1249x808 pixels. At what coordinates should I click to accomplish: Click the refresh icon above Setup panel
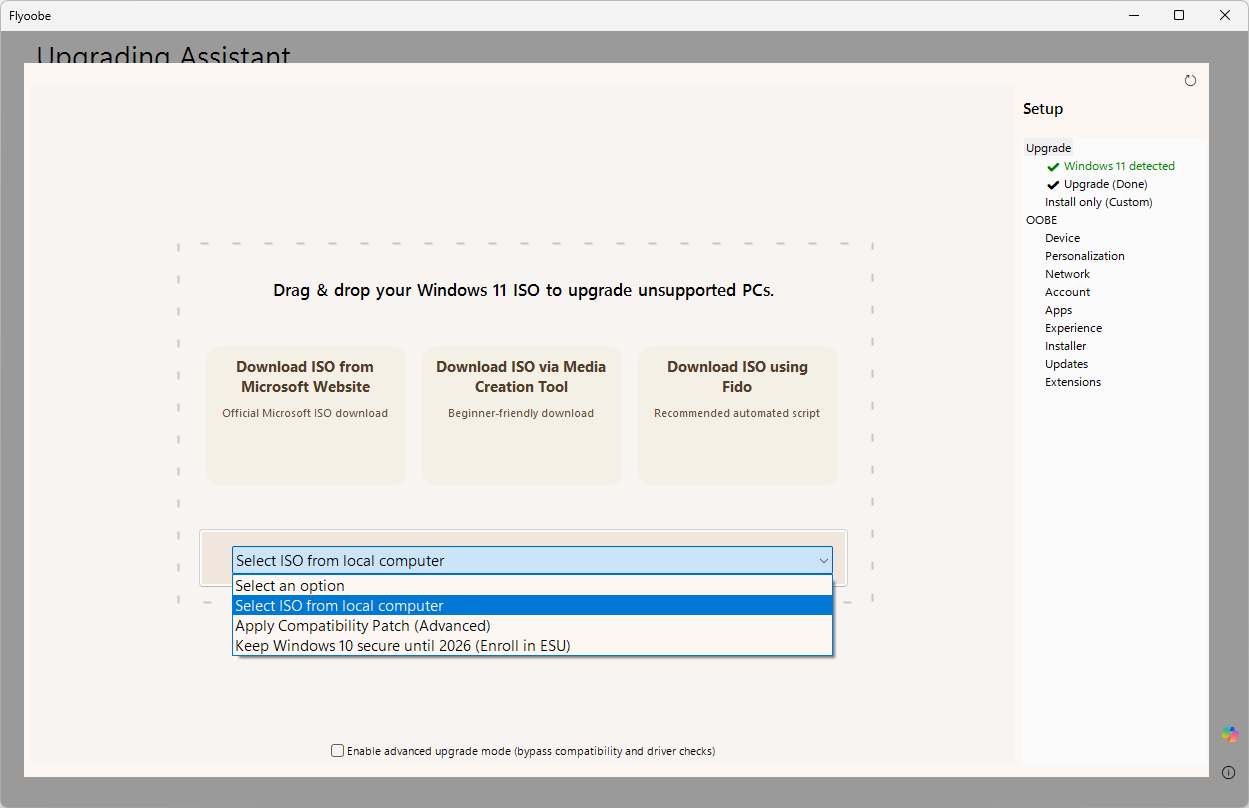[1190, 81]
